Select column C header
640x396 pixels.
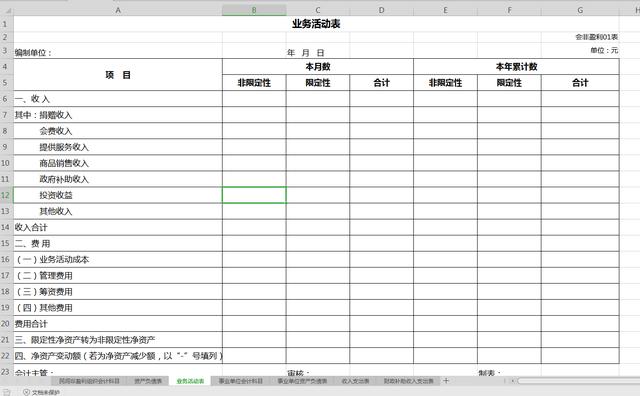click(x=318, y=10)
